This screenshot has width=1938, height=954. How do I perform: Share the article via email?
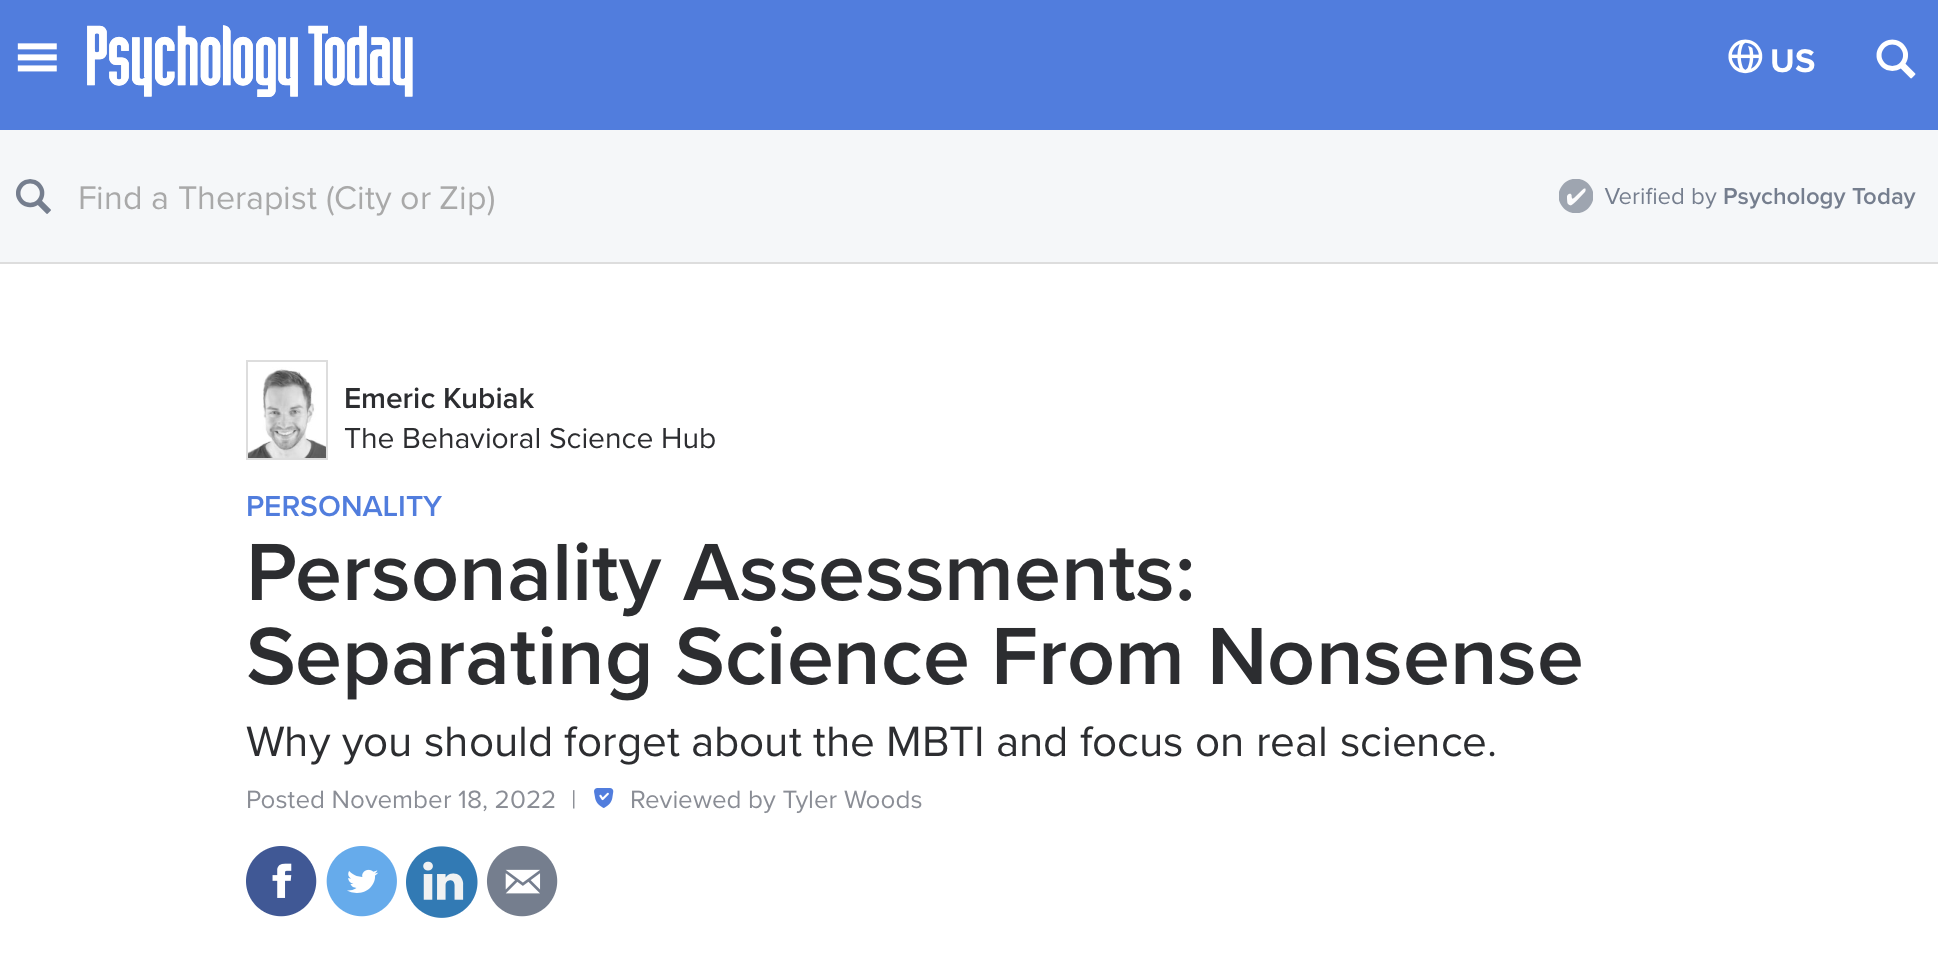522,881
